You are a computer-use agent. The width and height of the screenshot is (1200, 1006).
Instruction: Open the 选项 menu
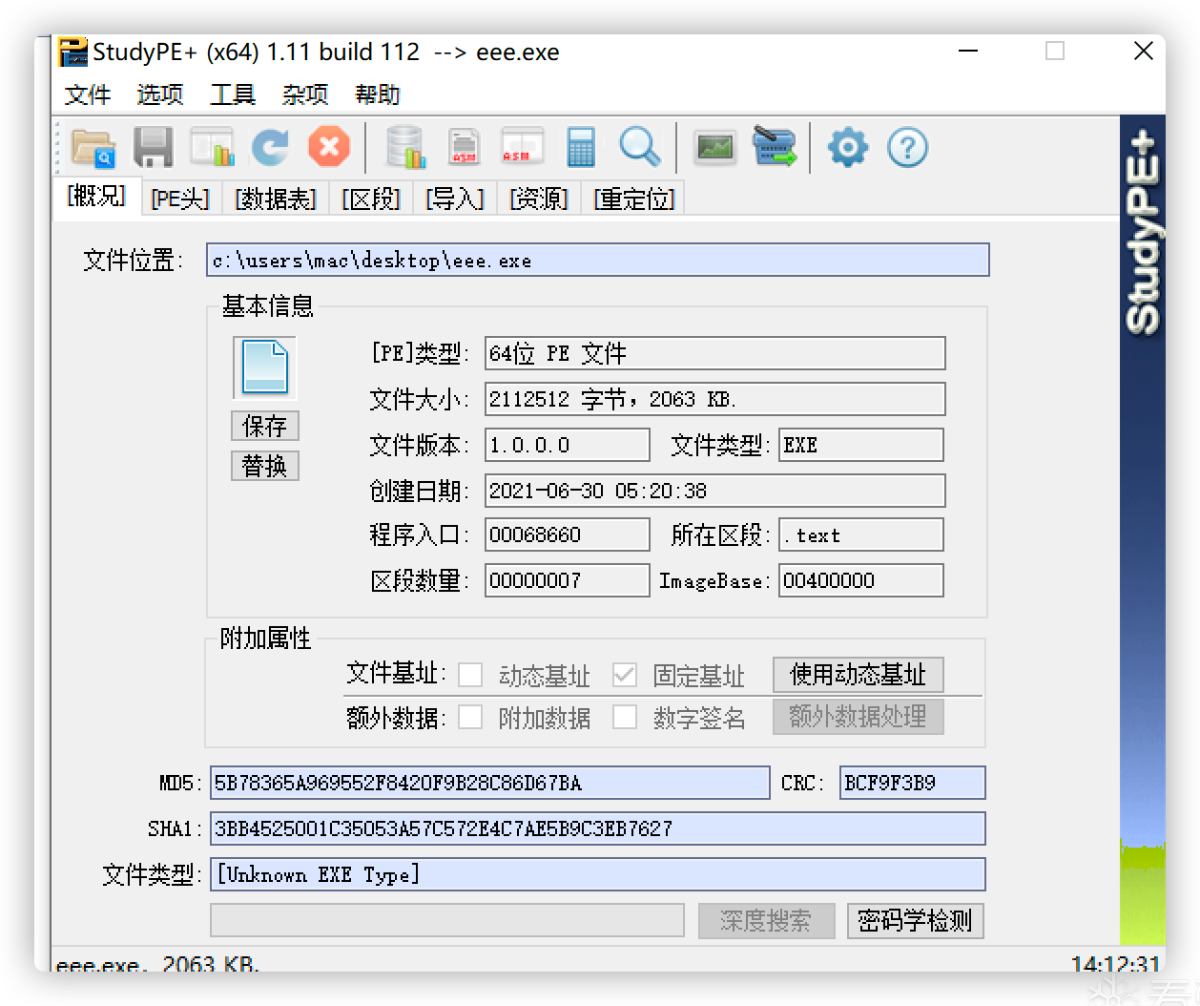coord(160,95)
